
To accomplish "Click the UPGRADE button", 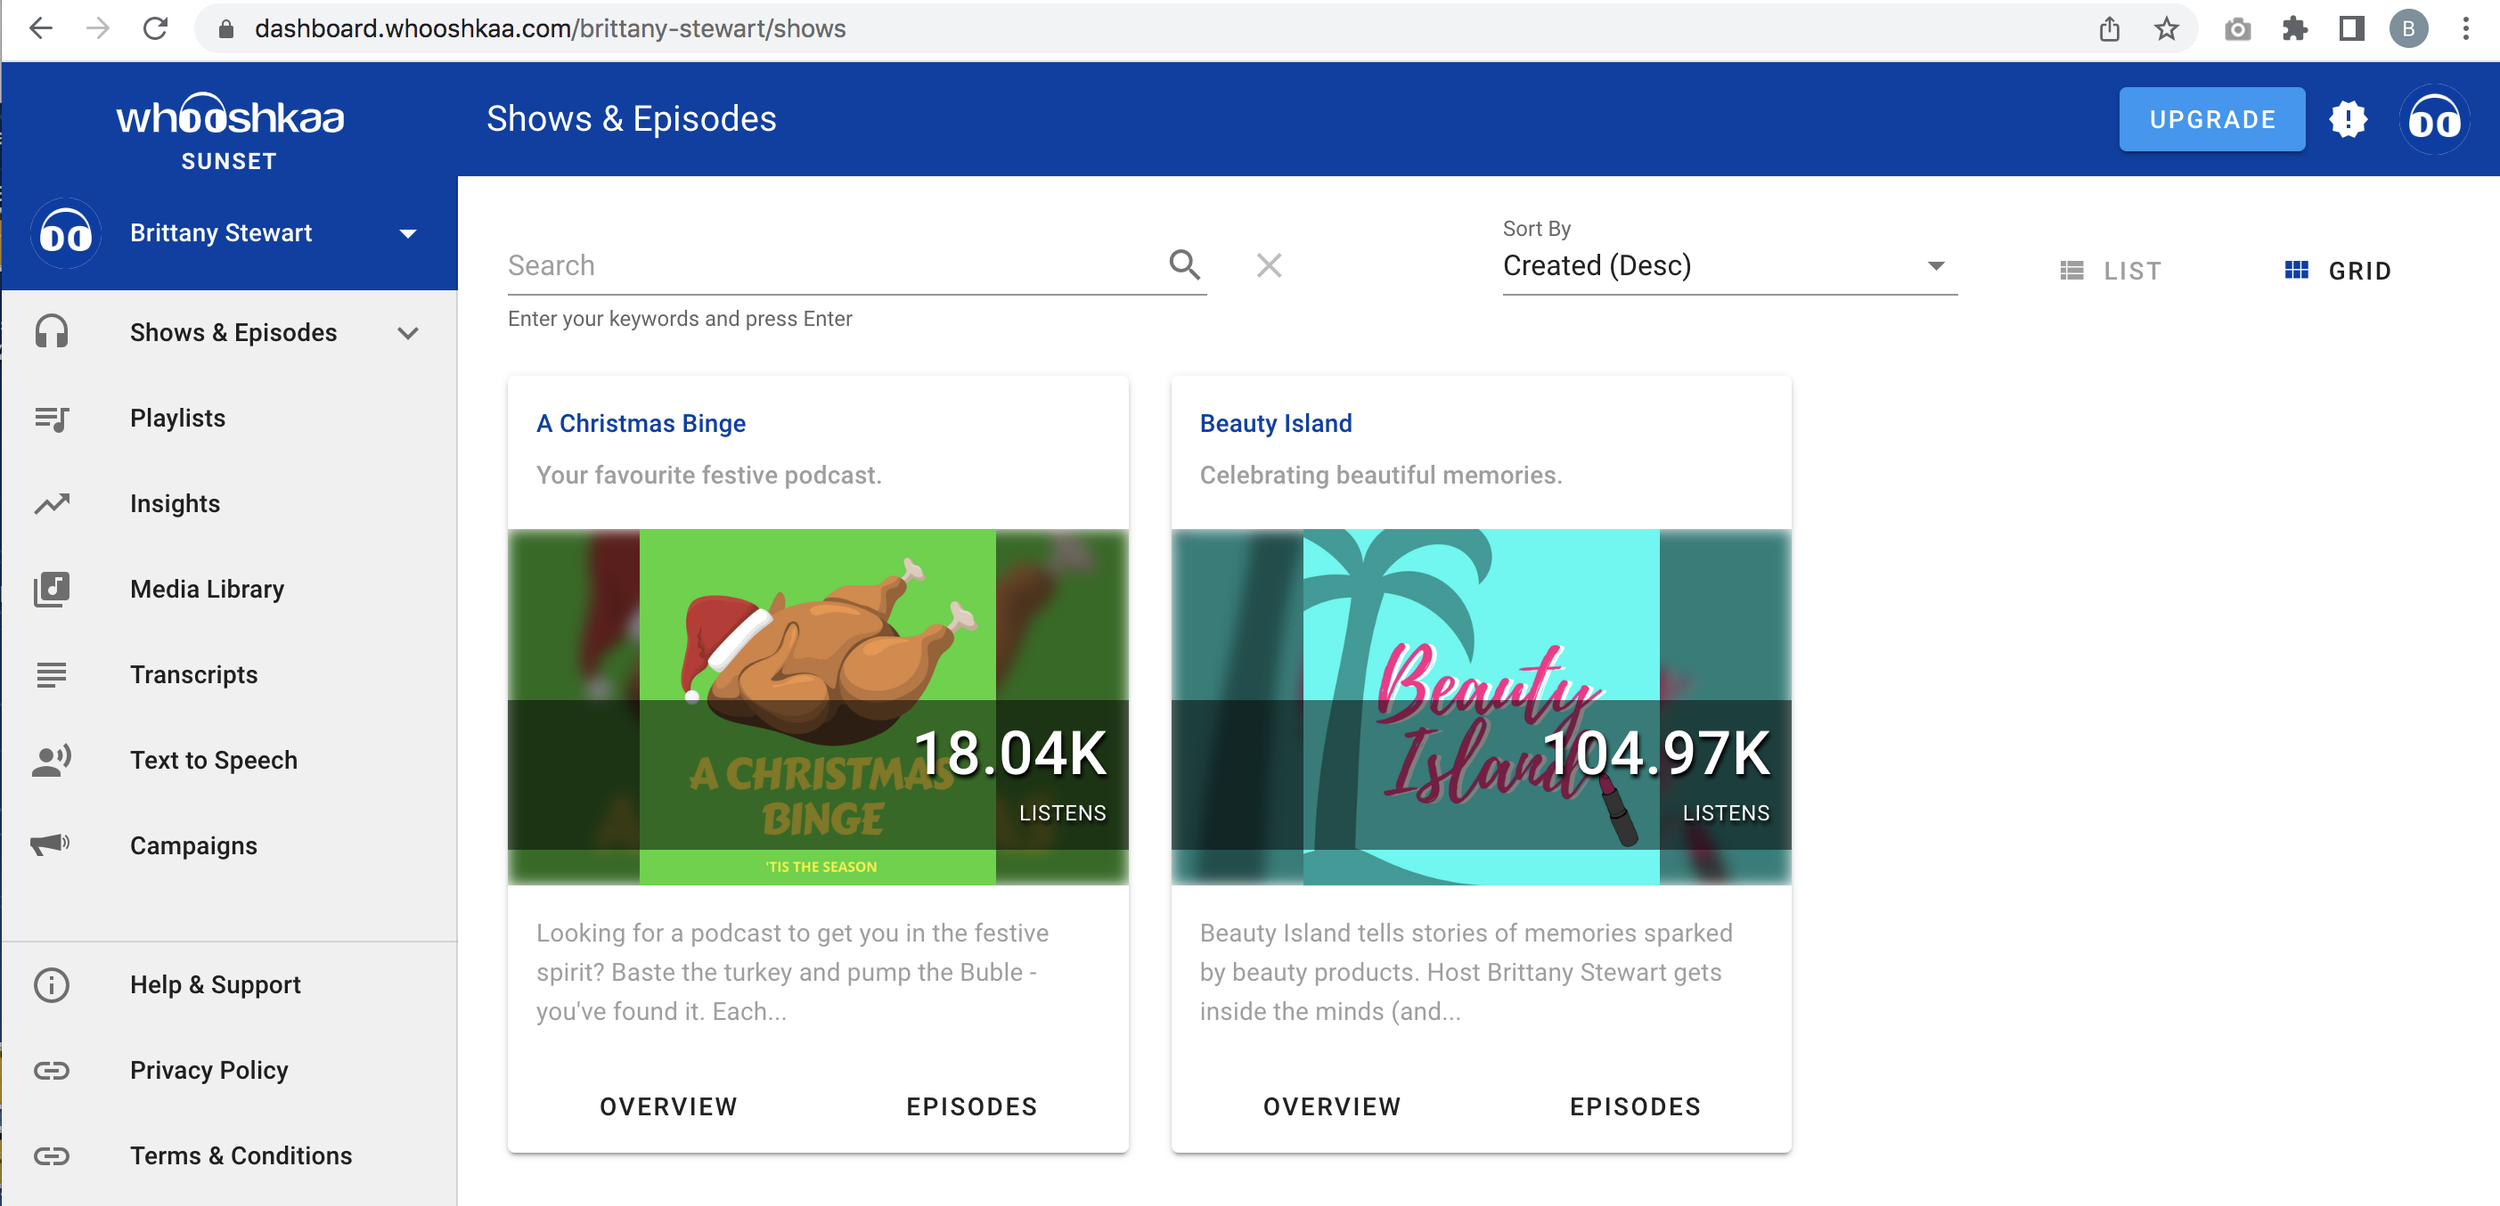I will pyautogui.click(x=2212, y=119).
